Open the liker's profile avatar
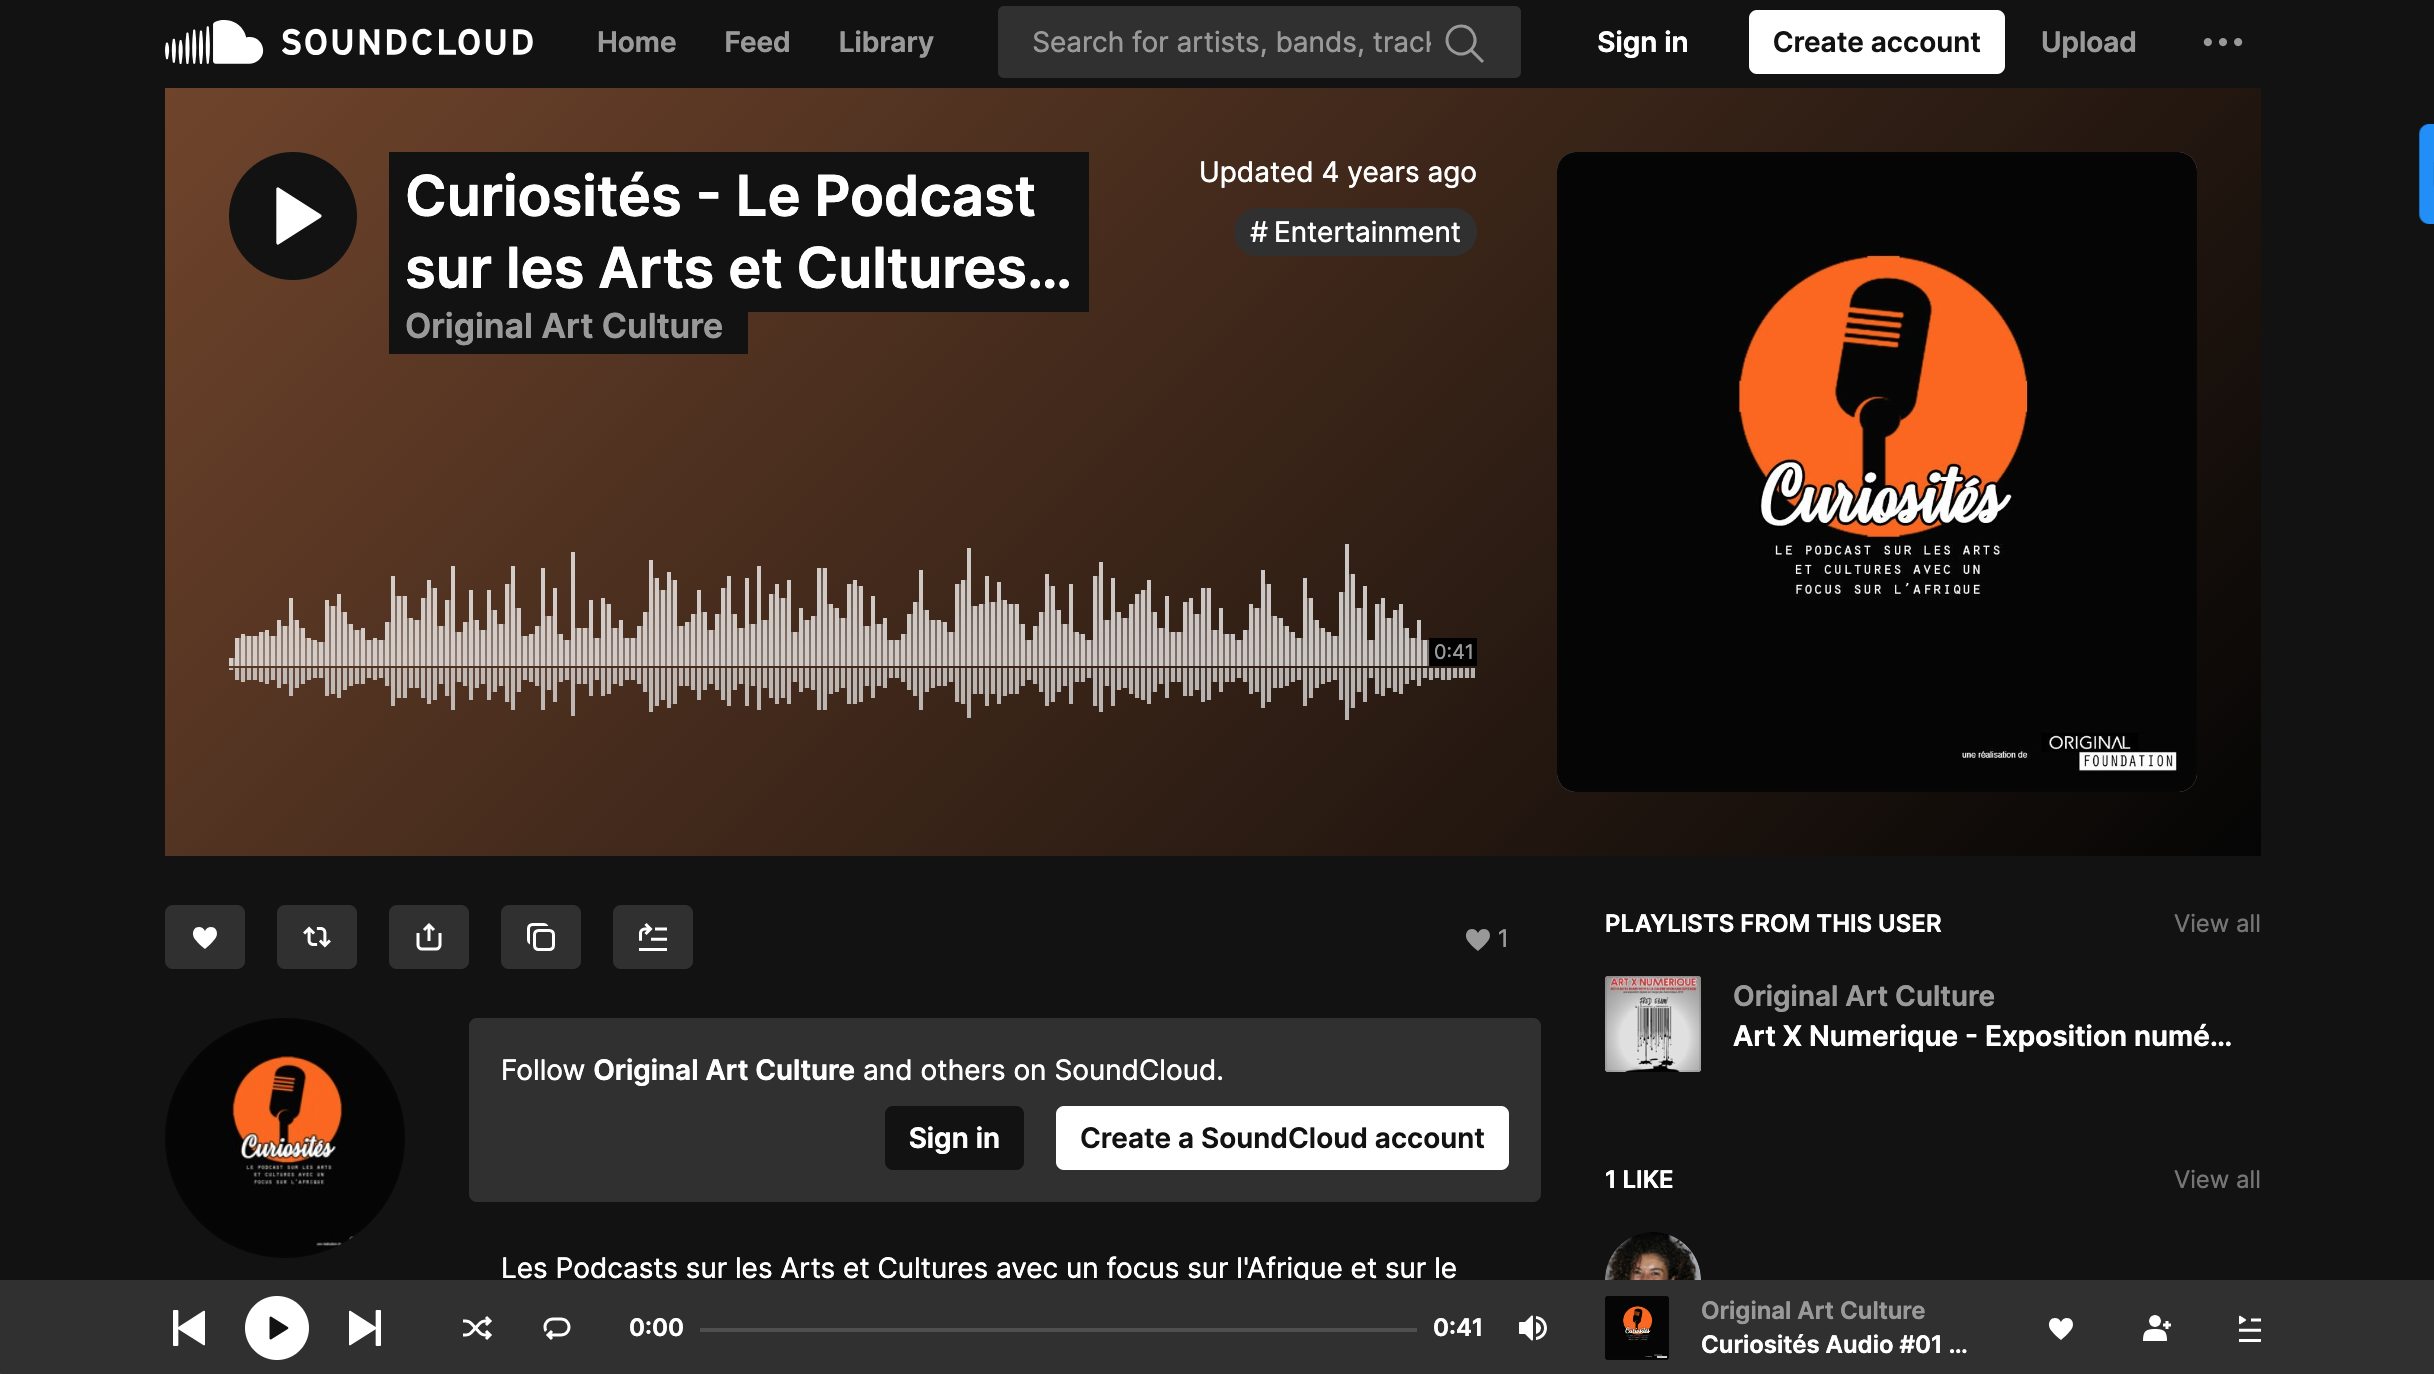The image size is (2434, 1374). (1653, 1258)
